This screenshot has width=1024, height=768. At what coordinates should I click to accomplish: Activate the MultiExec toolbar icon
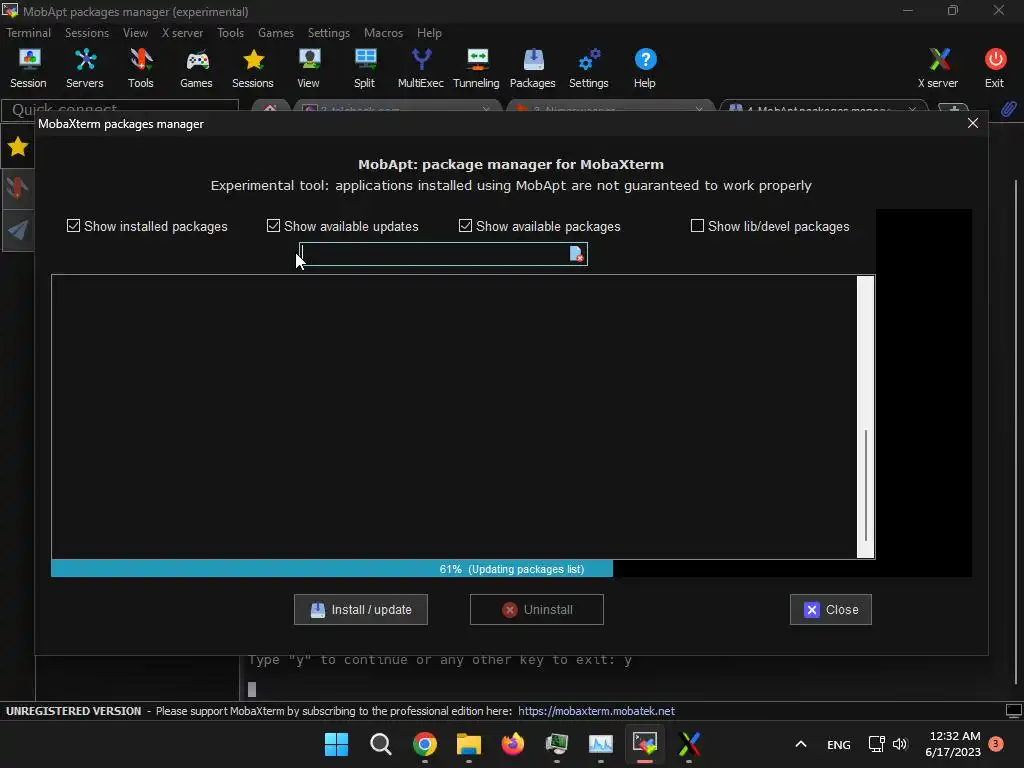pos(421,68)
